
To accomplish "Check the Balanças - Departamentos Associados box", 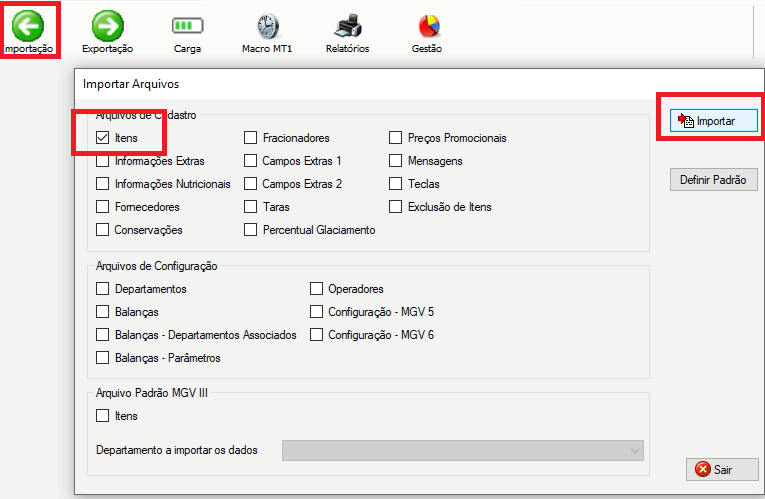I will [x=103, y=335].
